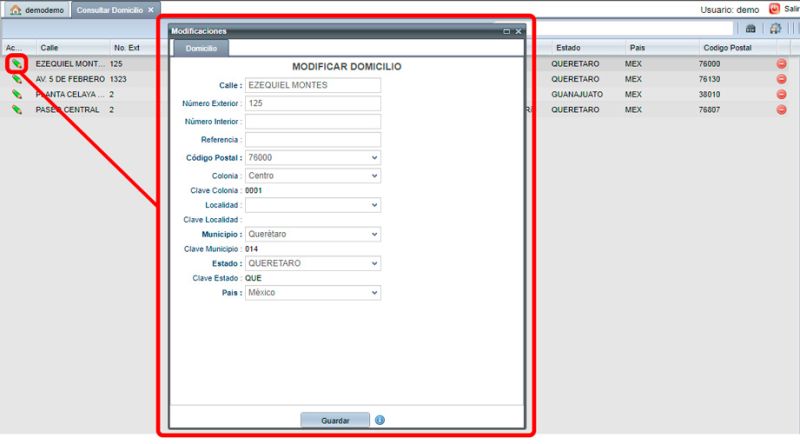The image size is (800, 444).
Task: Delete the GUANAJUATO address row
Action: [781, 94]
